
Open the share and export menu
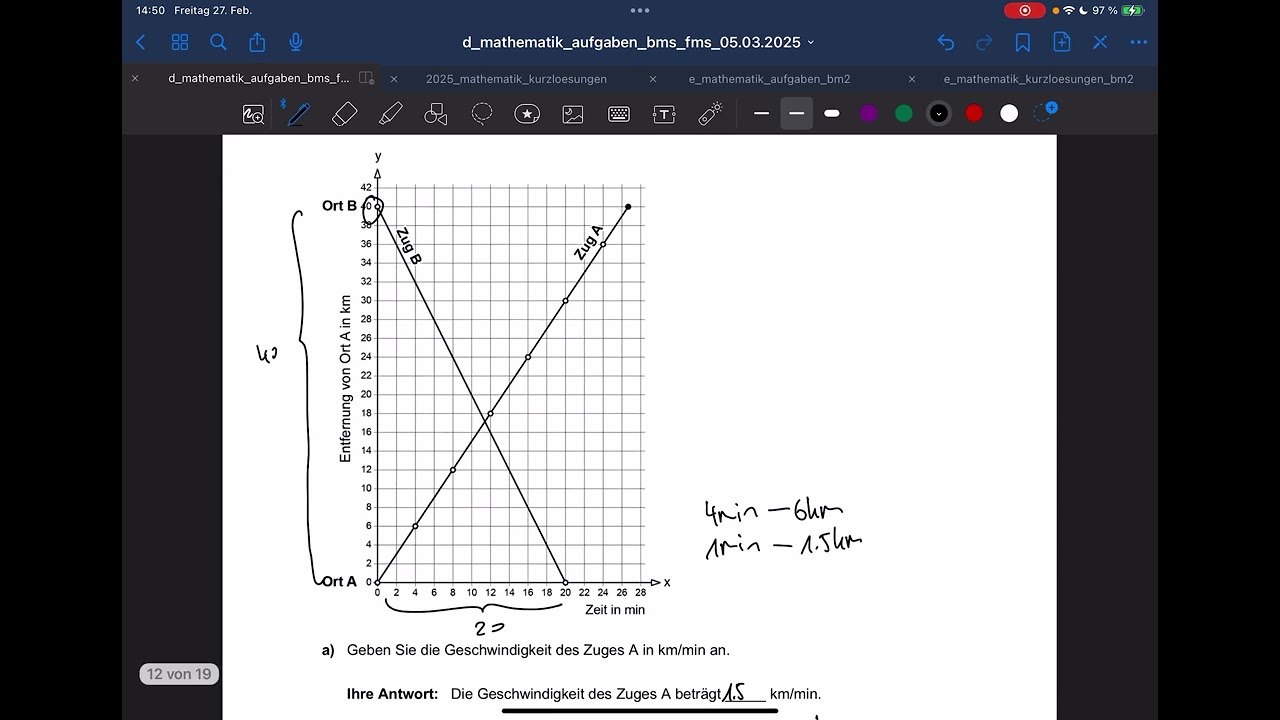point(257,42)
